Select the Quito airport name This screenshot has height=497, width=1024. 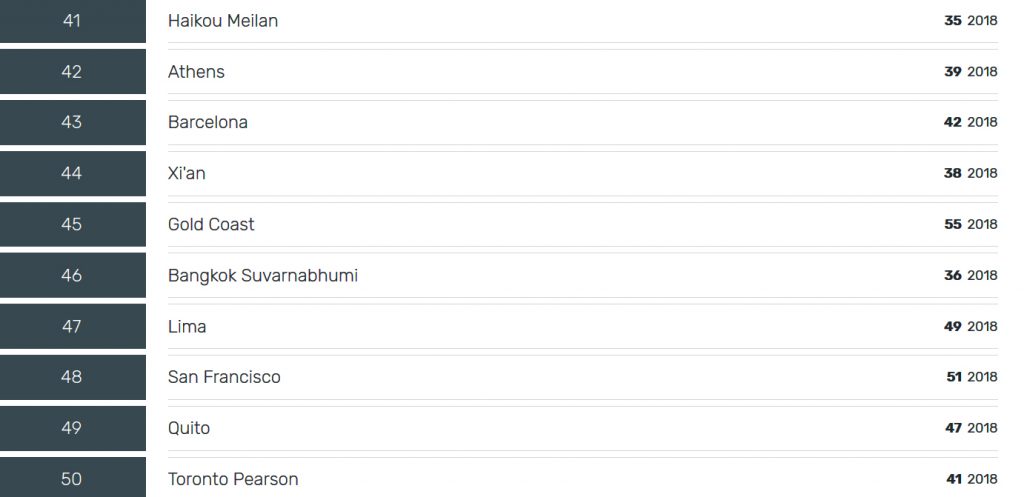189,429
